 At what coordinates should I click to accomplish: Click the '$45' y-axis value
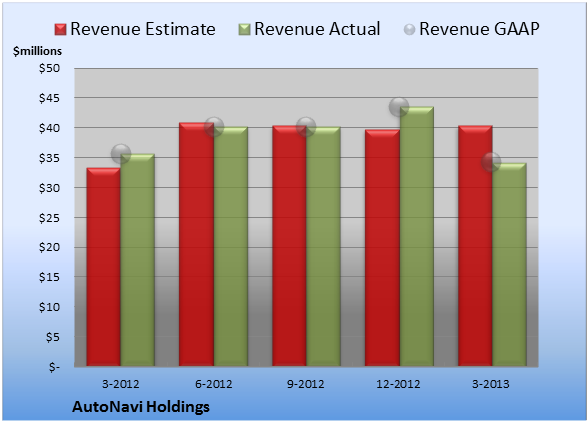point(49,98)
